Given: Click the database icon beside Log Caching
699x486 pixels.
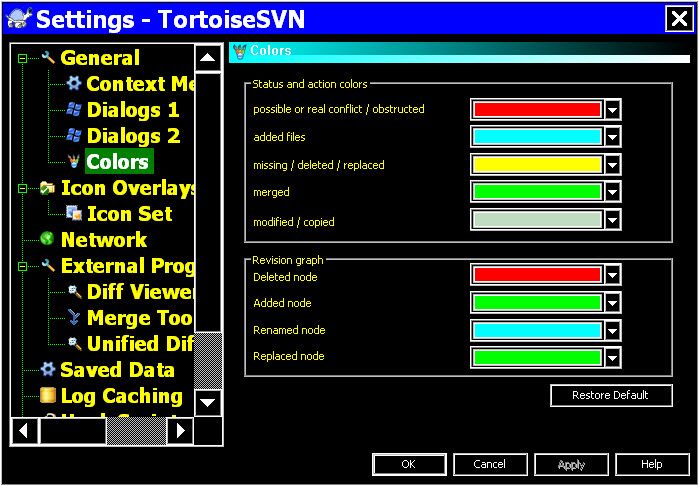Looking at the screenshot, I should click(48, 395).
